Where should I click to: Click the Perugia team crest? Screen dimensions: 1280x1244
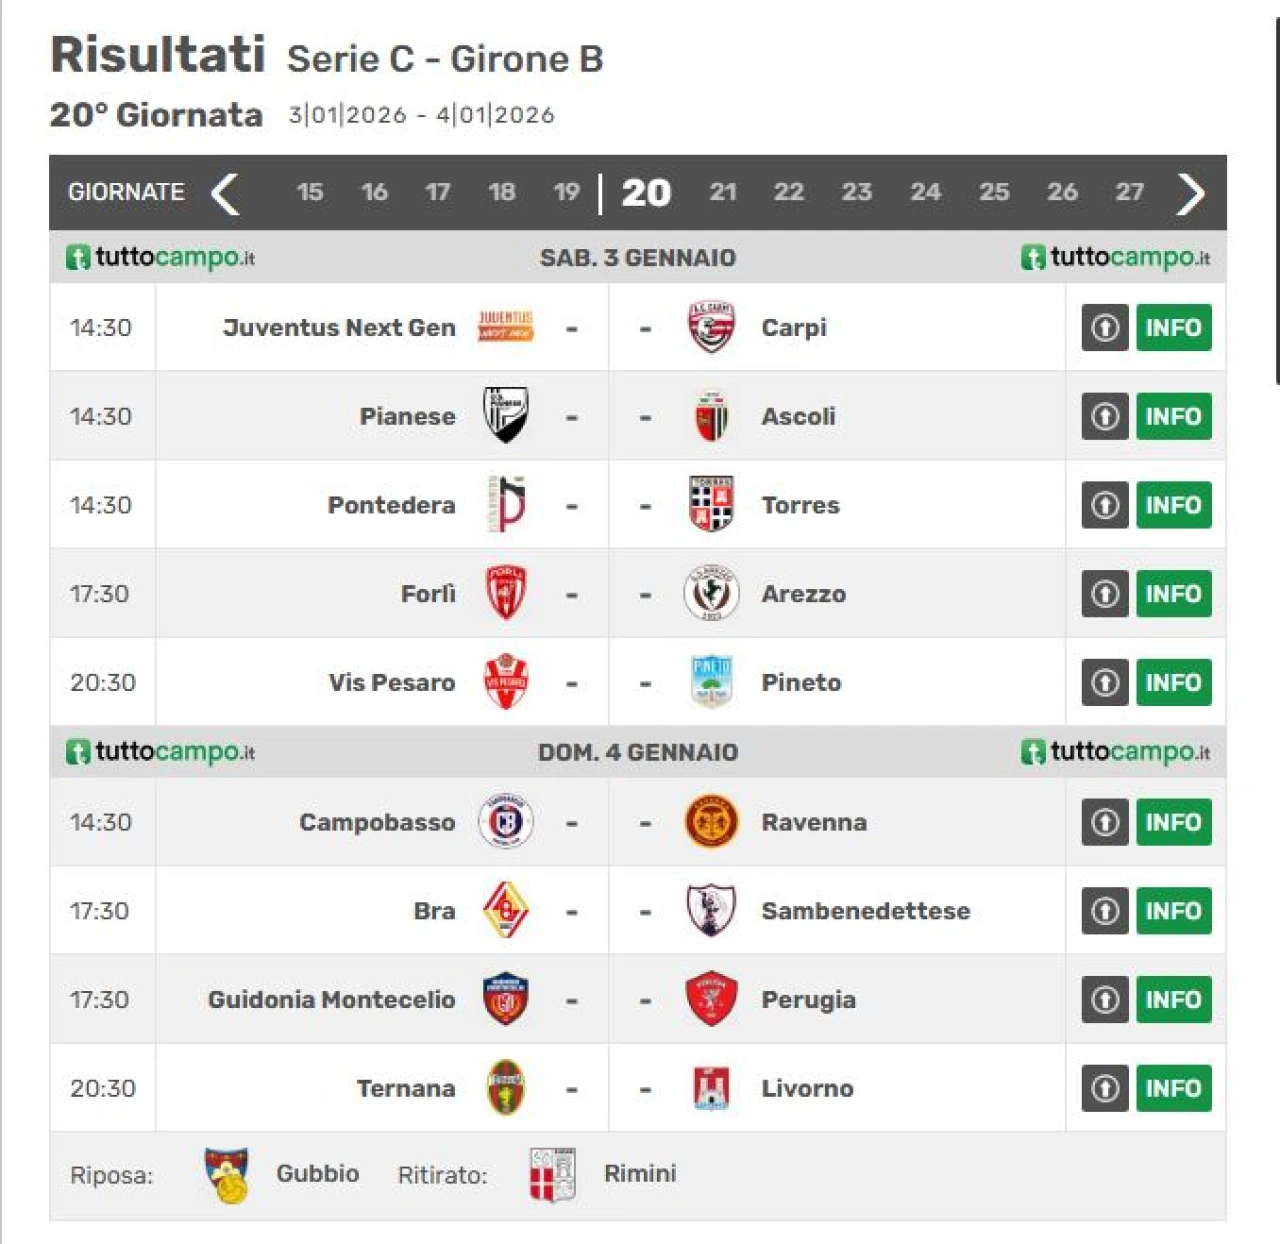[711, 999]
